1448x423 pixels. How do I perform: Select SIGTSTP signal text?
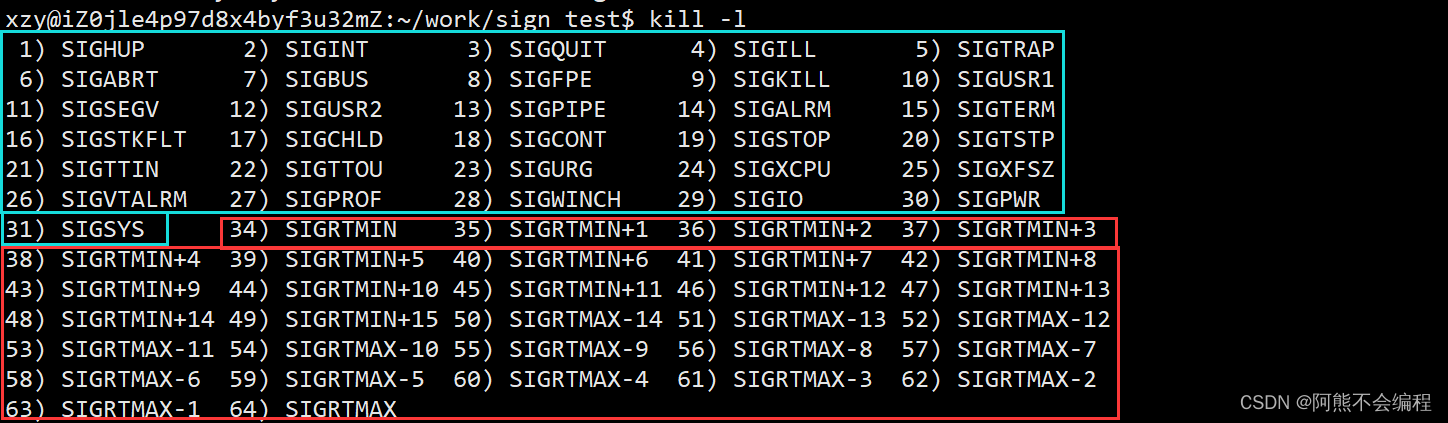tap(1006, 139)
